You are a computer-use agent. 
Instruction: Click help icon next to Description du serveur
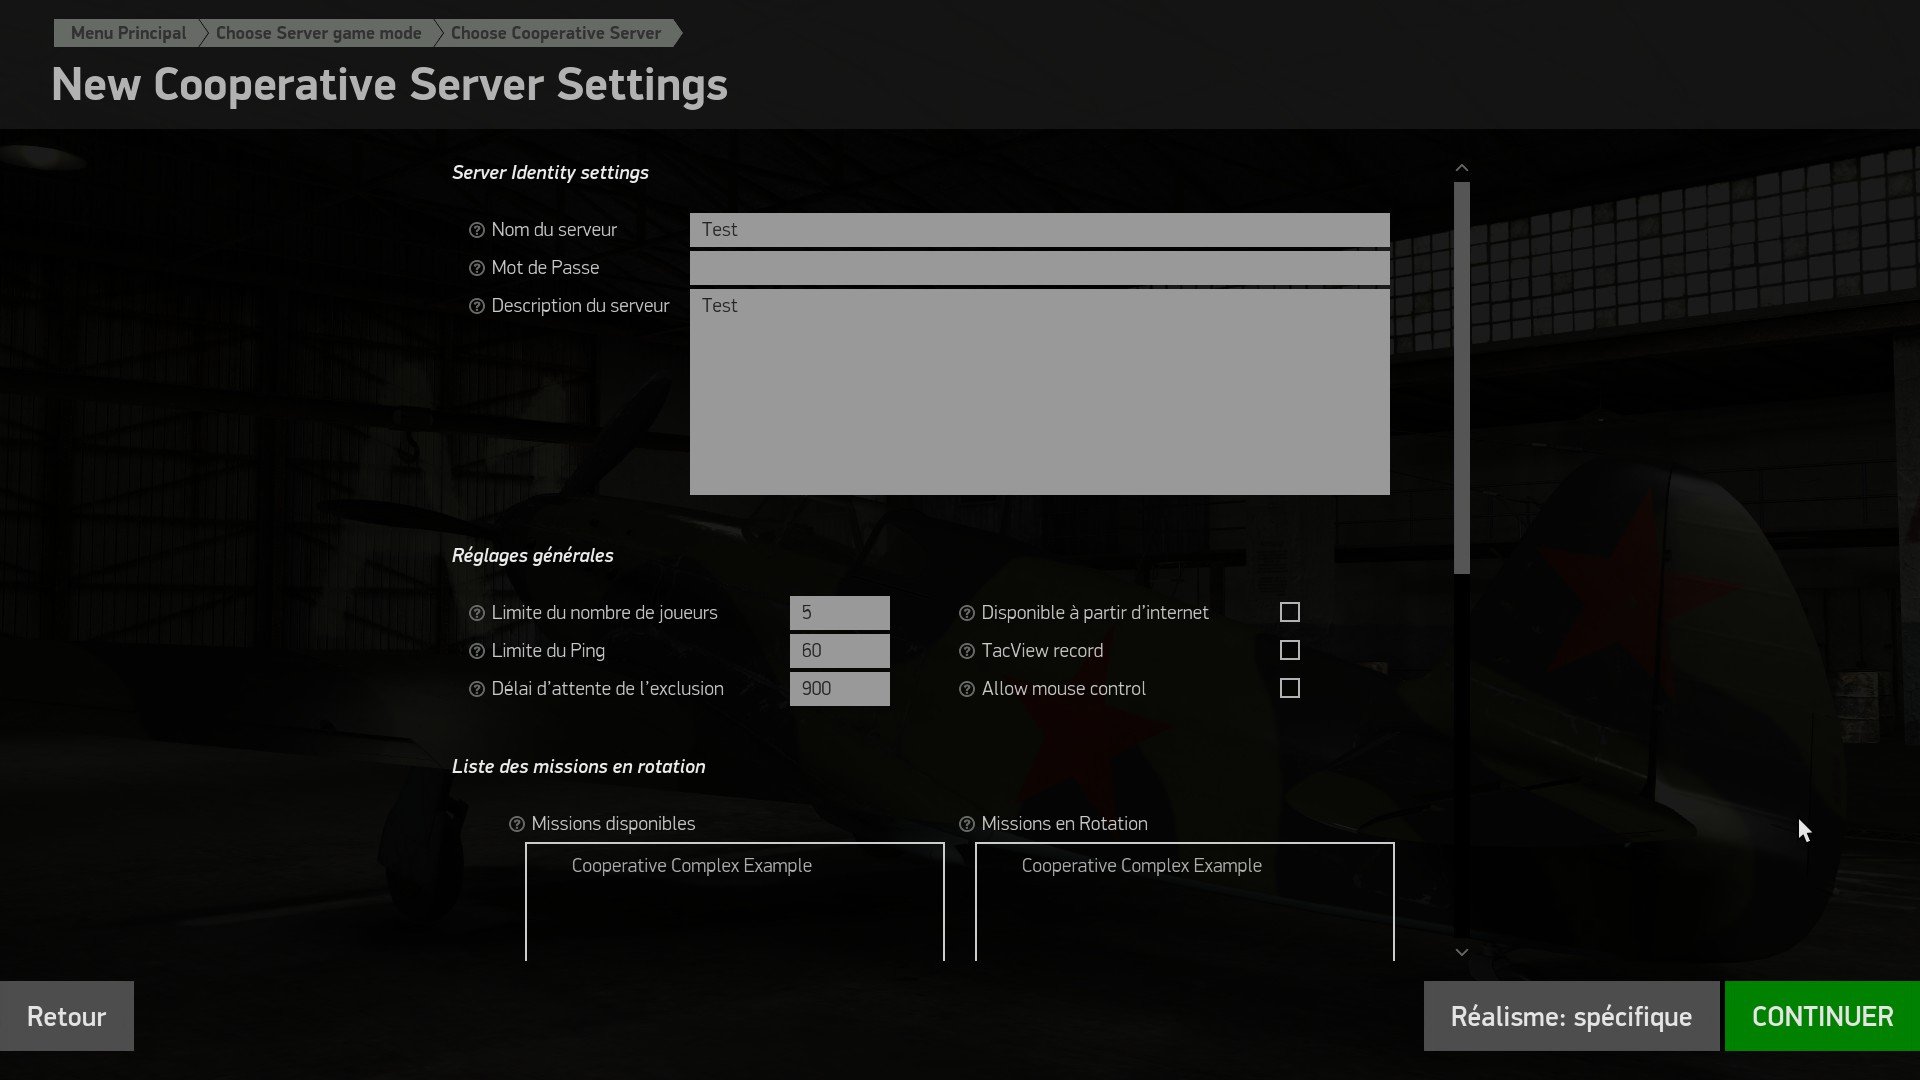(x=477, y=306)
